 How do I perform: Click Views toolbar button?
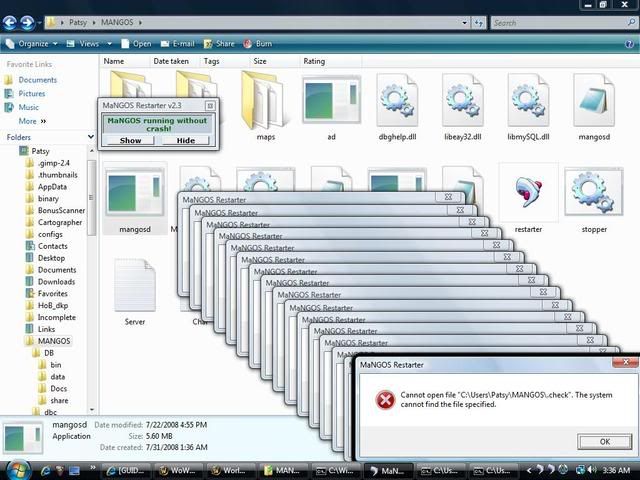(x=84, y=44)
